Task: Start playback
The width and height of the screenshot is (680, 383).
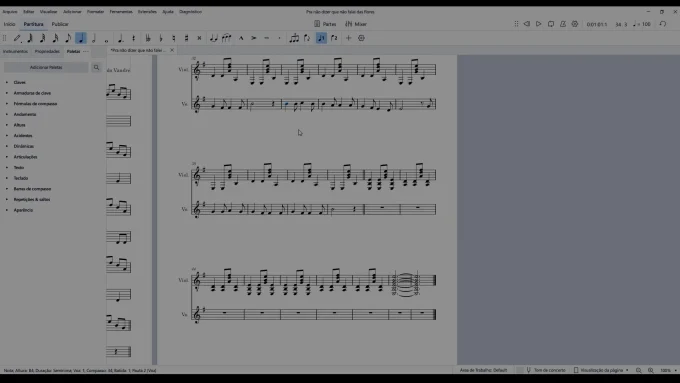Action: click(x=539, y=24)
